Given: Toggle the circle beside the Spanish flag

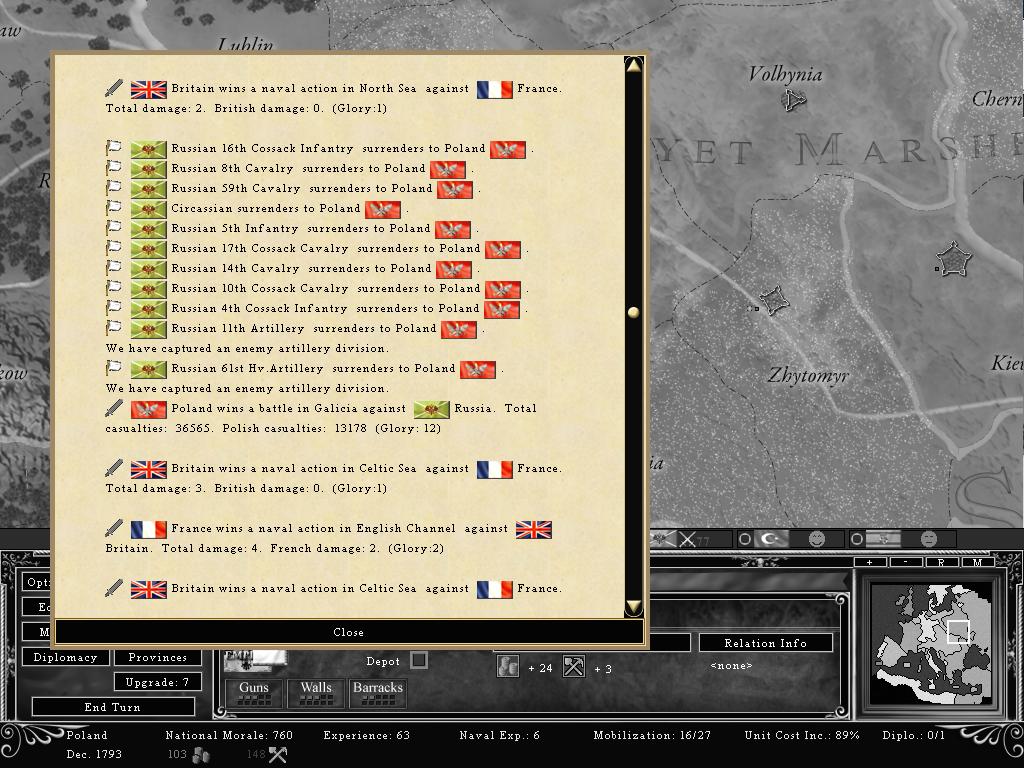Looking at the screenshot, I should pos(856,539).
